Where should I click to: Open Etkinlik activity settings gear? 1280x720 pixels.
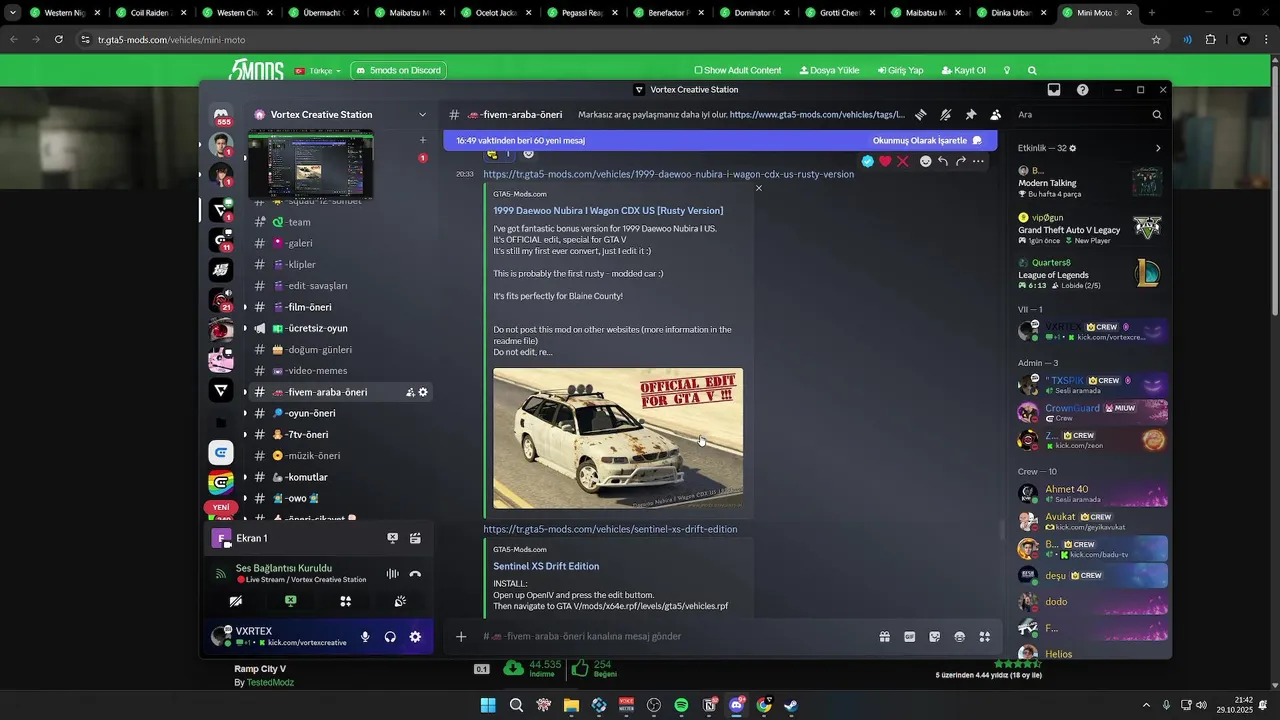[1073, 148]
